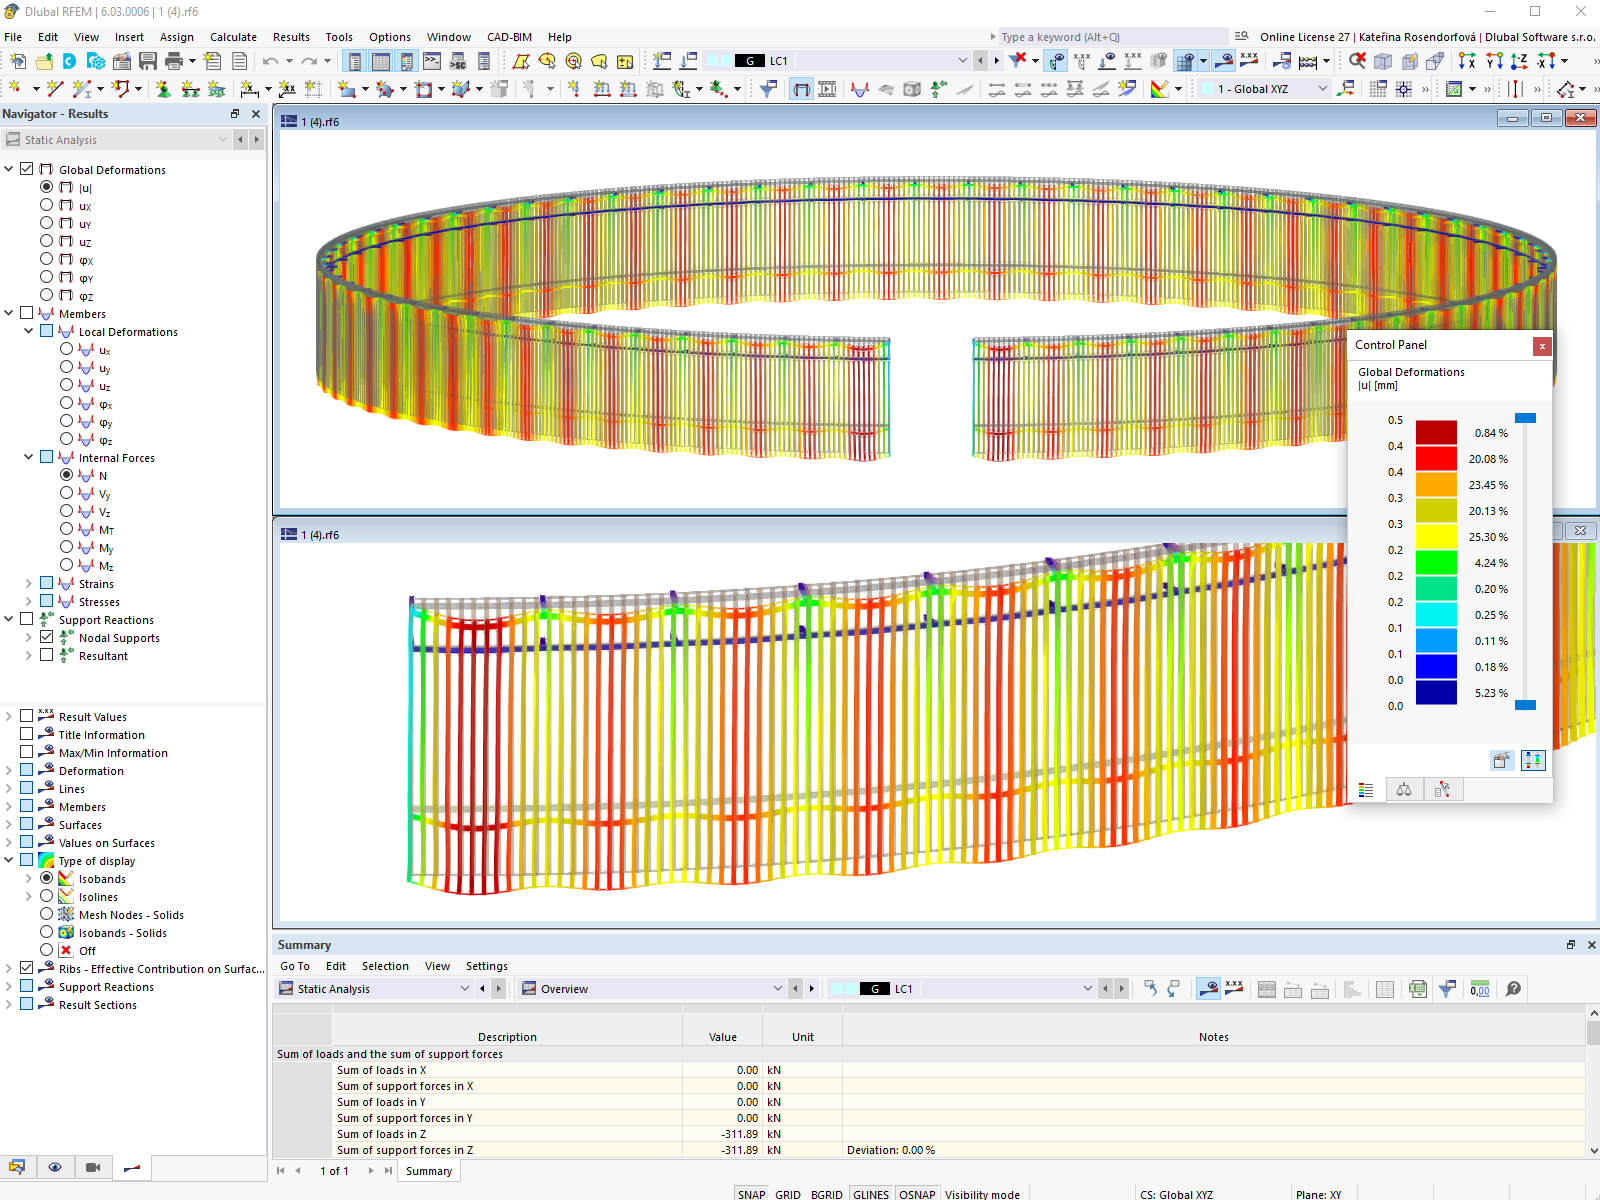Open the Export to Excel icon in Summary toolbar
The height and width of the screenshot is (1200, 1600).
(1417, 989)
